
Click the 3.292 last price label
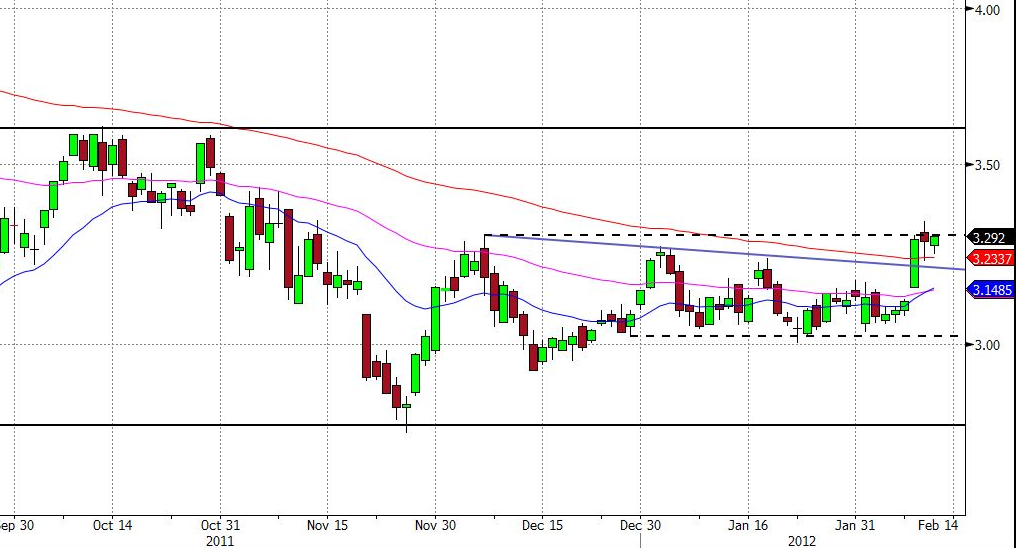click(989, 238)
